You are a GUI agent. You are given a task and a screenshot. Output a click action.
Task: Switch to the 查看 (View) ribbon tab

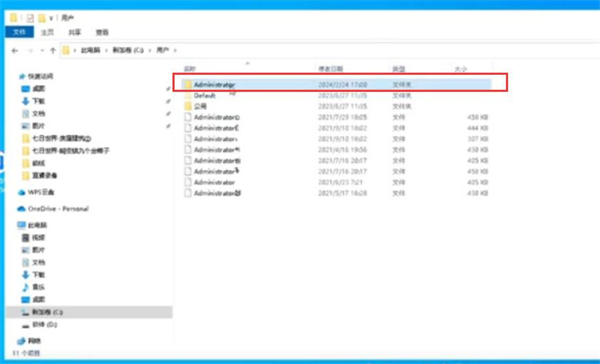[102, 32]
